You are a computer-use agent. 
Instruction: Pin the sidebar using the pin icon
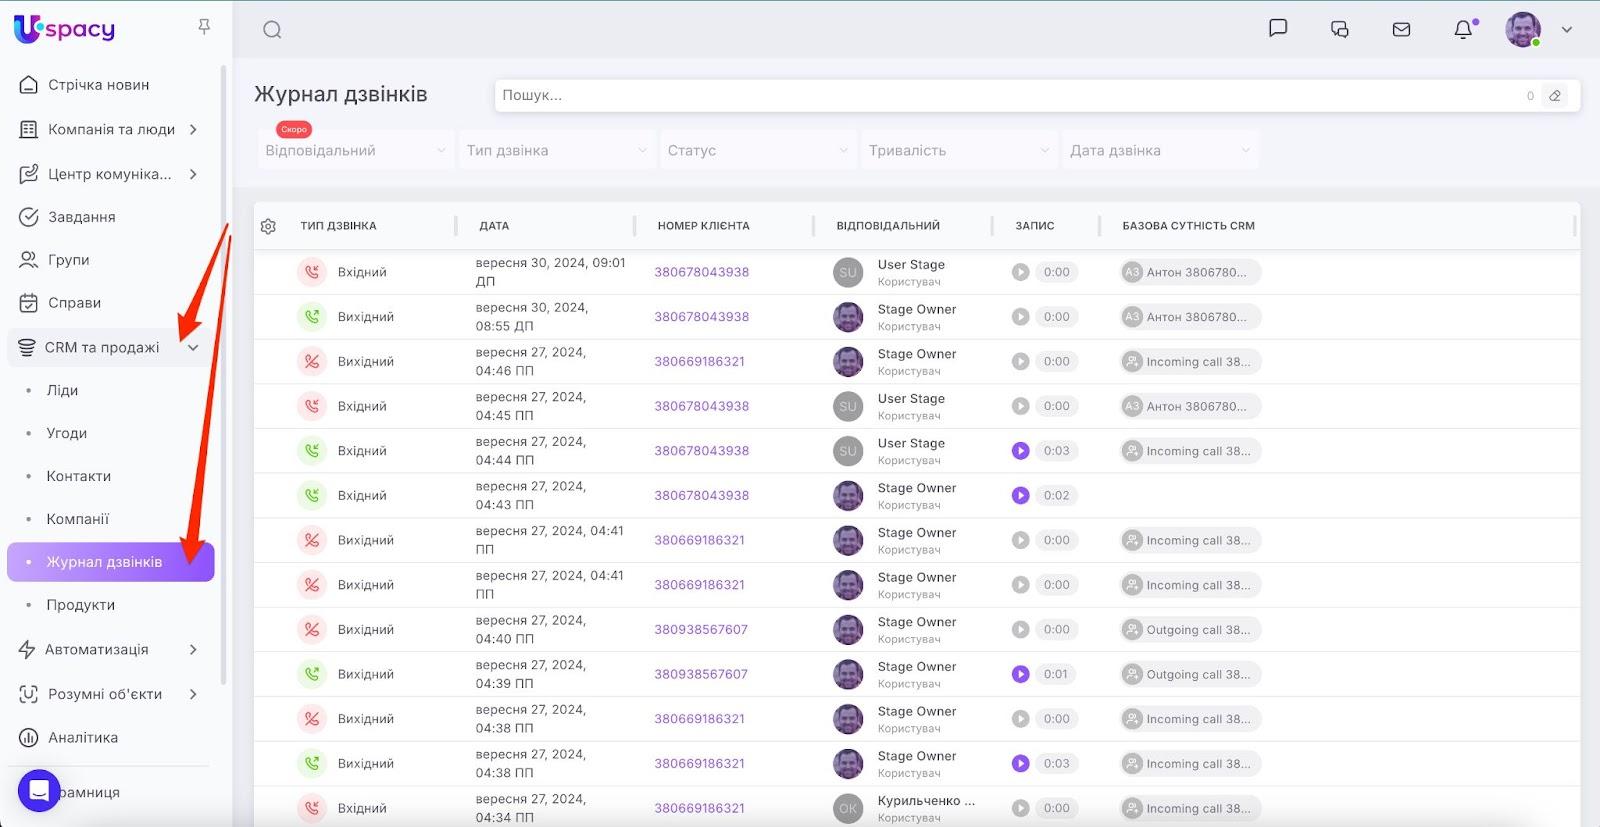coord(204,27)
